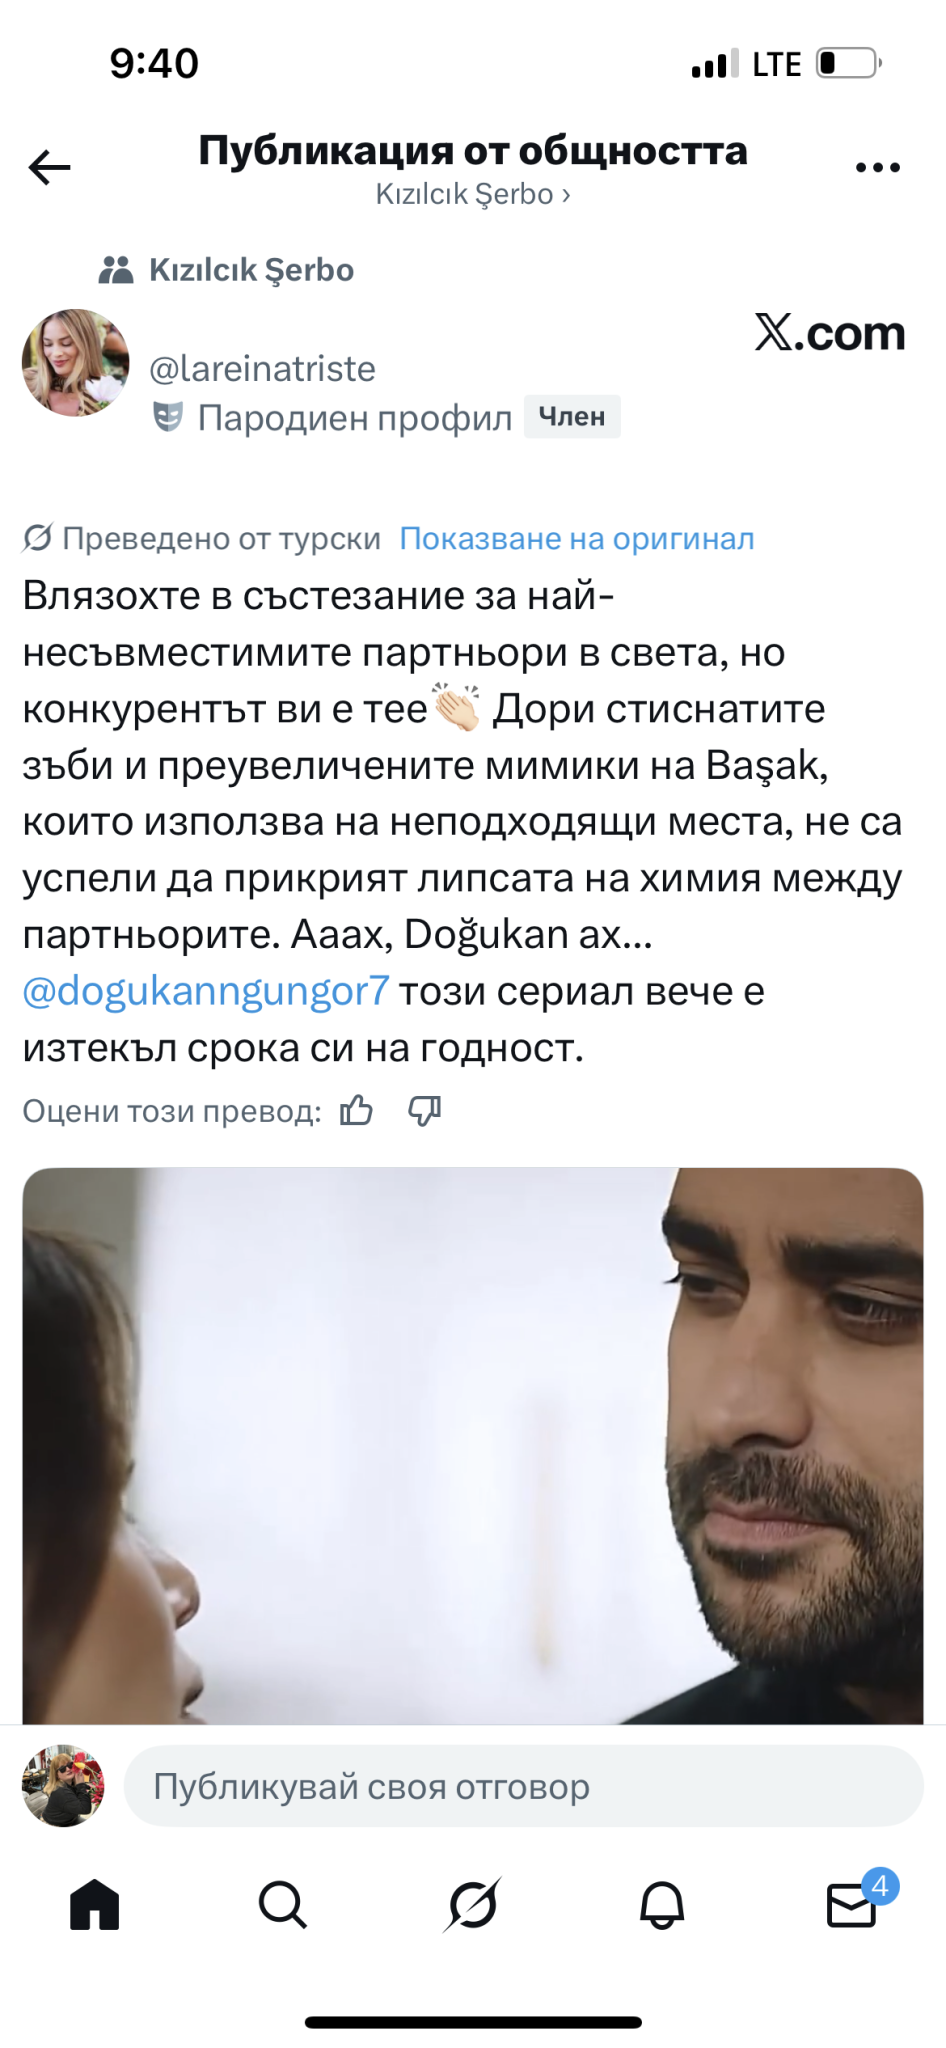
Task: Open the @dogukanngungor7 mention
Action: coord(206,991)
